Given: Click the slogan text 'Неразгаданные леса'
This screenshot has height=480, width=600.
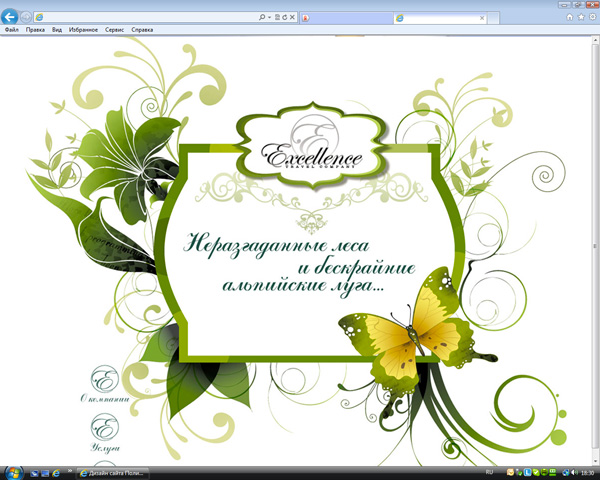Looking at the screenshot, I should pos(276,245).
